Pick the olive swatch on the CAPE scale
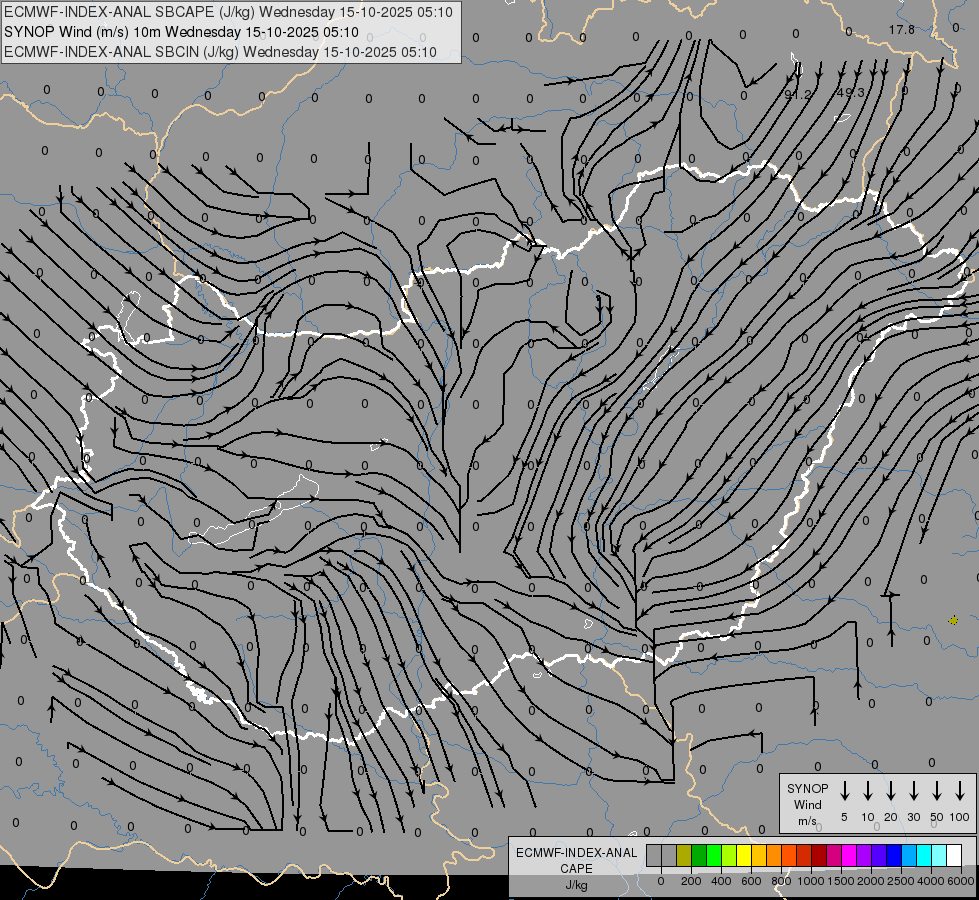 [x=684, y=855]
